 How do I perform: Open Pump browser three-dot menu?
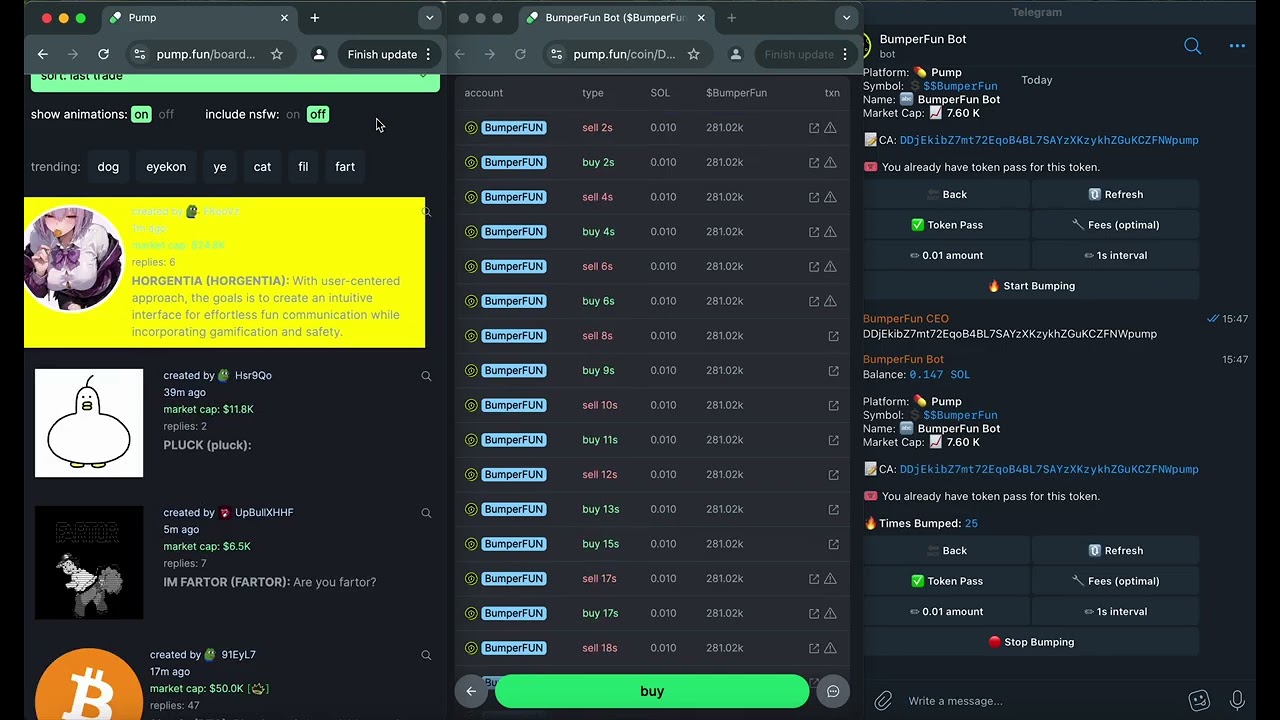(428, 54)
